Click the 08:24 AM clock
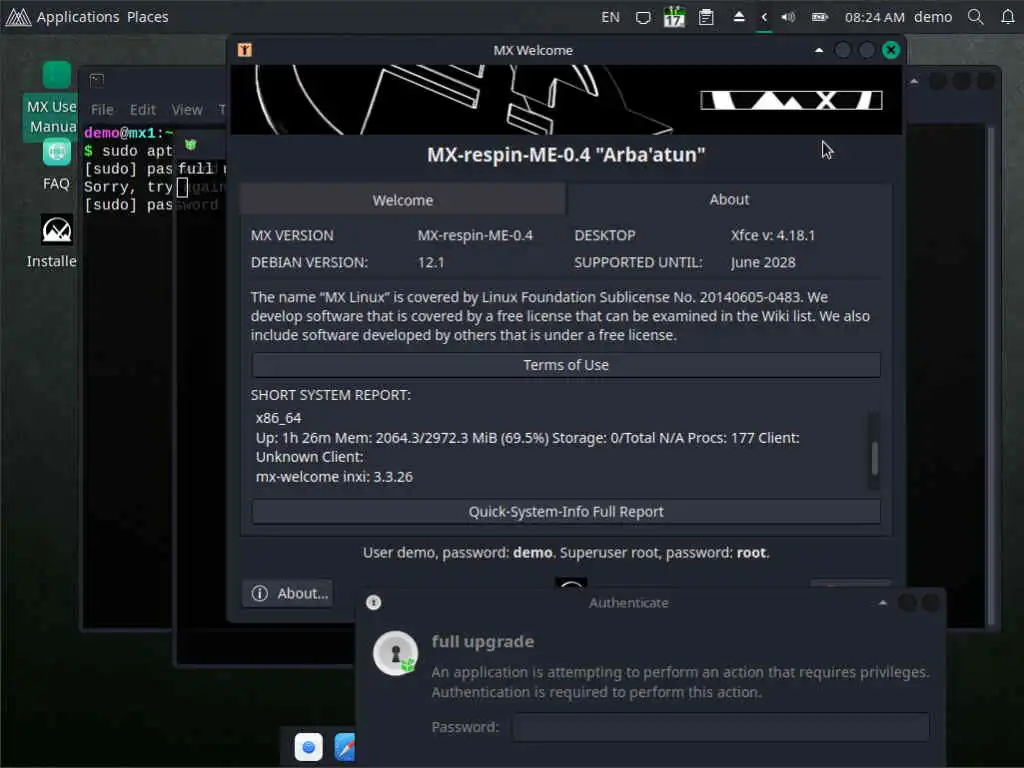1024x768 pixels. pyautogui.click(x=874, y=17)
